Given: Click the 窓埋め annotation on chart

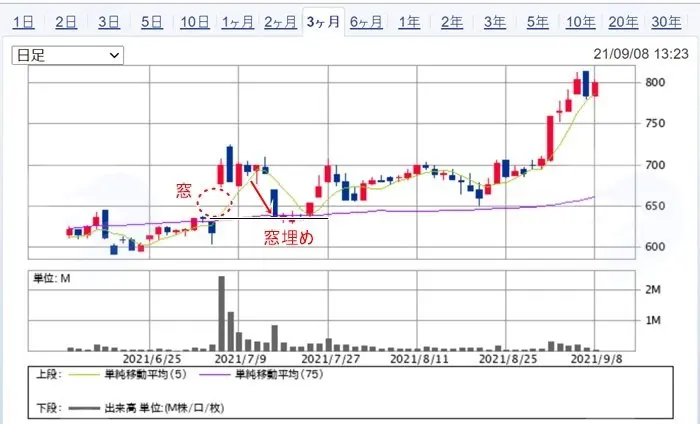Looking at the screenshot, I should coord(289,237).
